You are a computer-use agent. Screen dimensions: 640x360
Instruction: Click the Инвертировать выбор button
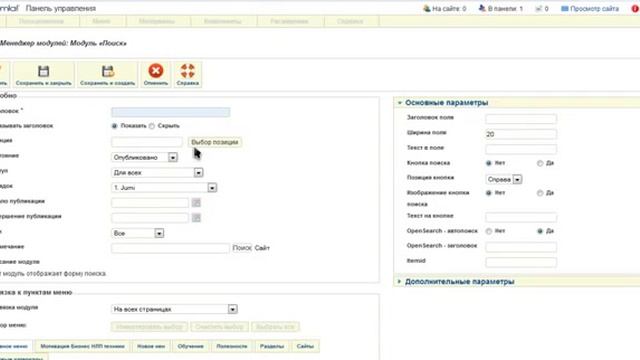pyautogui.click(x=149, y=327)
